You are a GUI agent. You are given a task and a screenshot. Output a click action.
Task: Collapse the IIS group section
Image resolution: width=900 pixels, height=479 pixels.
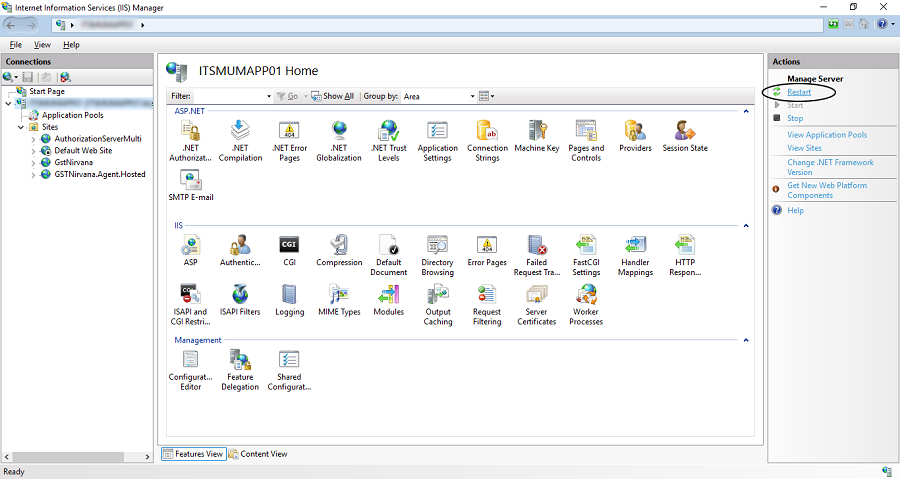pyautogui.click(x=746, y=226)
